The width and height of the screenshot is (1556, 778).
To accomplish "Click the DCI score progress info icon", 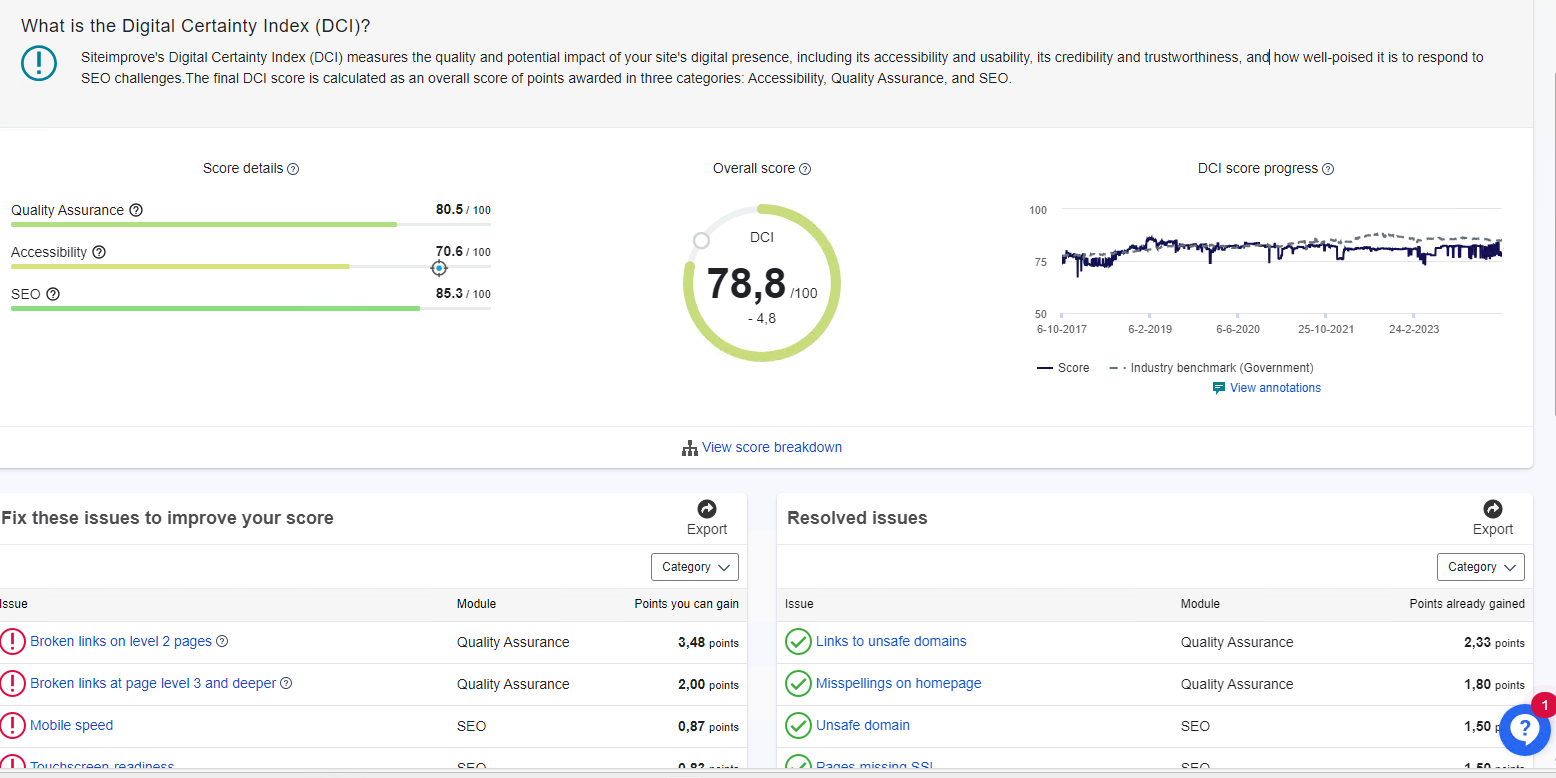I will pos(1328,169).
